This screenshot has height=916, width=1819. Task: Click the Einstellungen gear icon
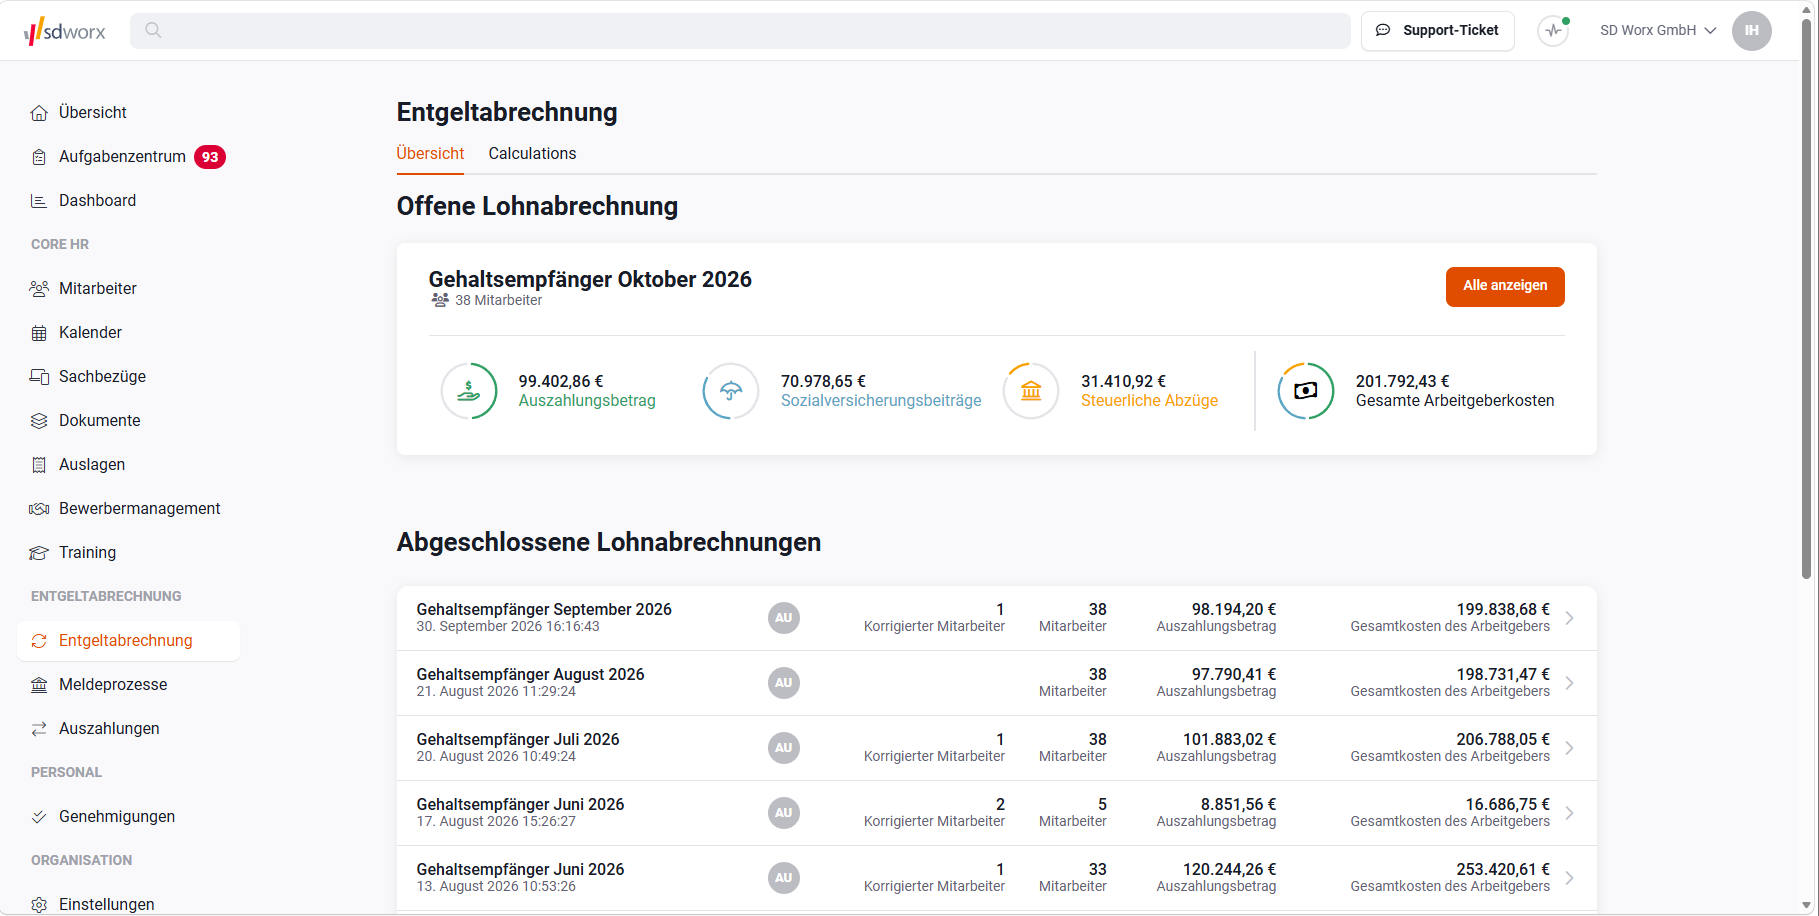tap(39, 904)
